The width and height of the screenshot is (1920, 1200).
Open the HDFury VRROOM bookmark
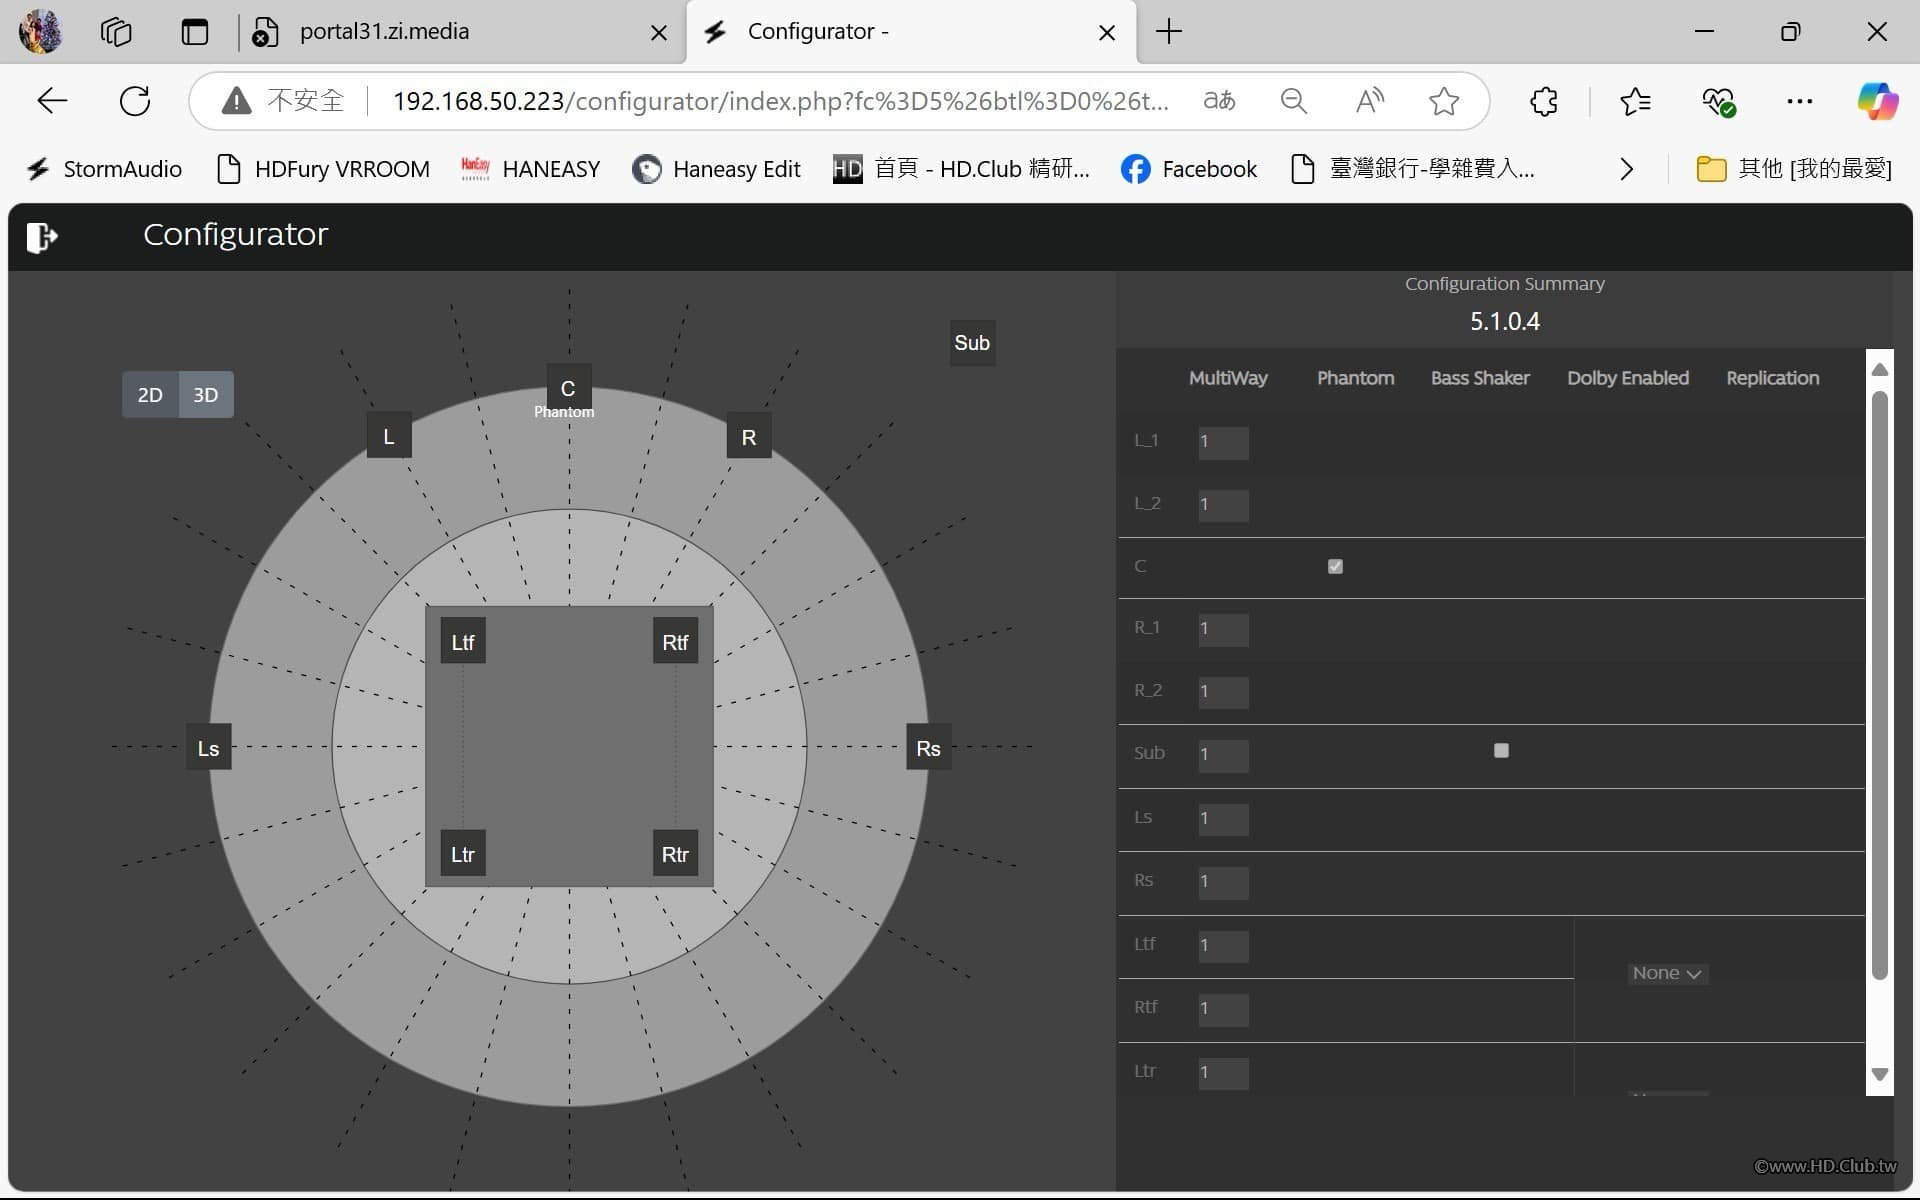[323, 169]
